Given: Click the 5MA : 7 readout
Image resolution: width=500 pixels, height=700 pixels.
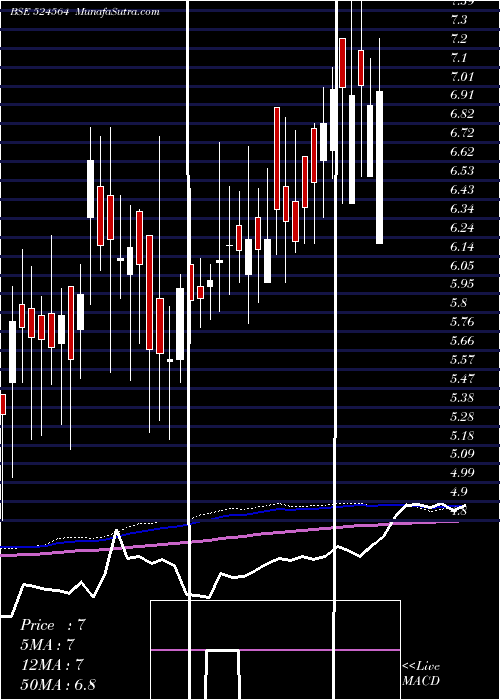Looking at the screenshot, I should [x=47, y=645].
